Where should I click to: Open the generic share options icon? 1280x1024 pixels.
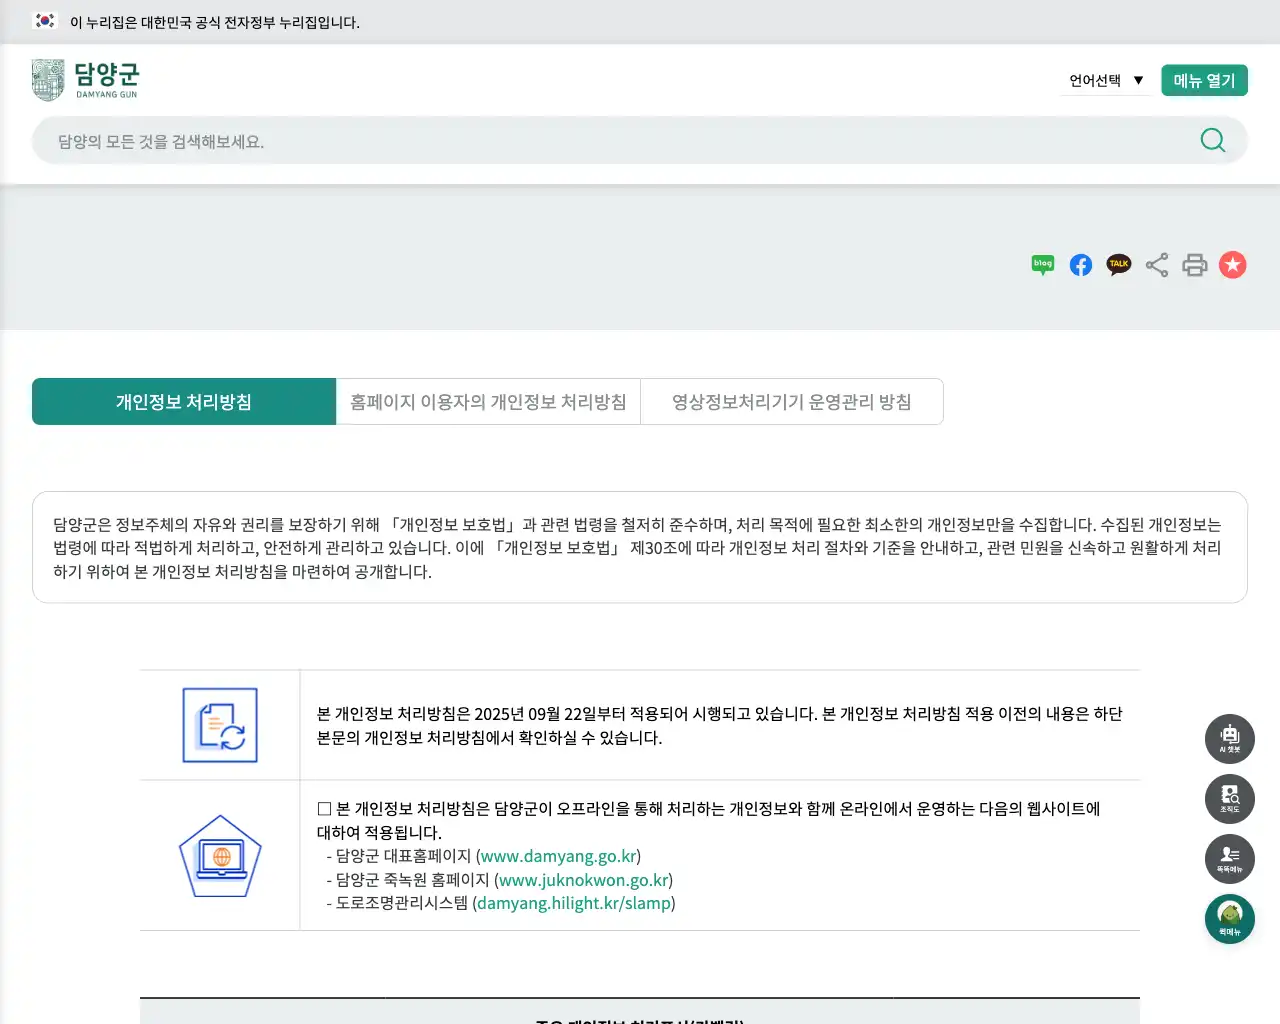click(1157, 265)
